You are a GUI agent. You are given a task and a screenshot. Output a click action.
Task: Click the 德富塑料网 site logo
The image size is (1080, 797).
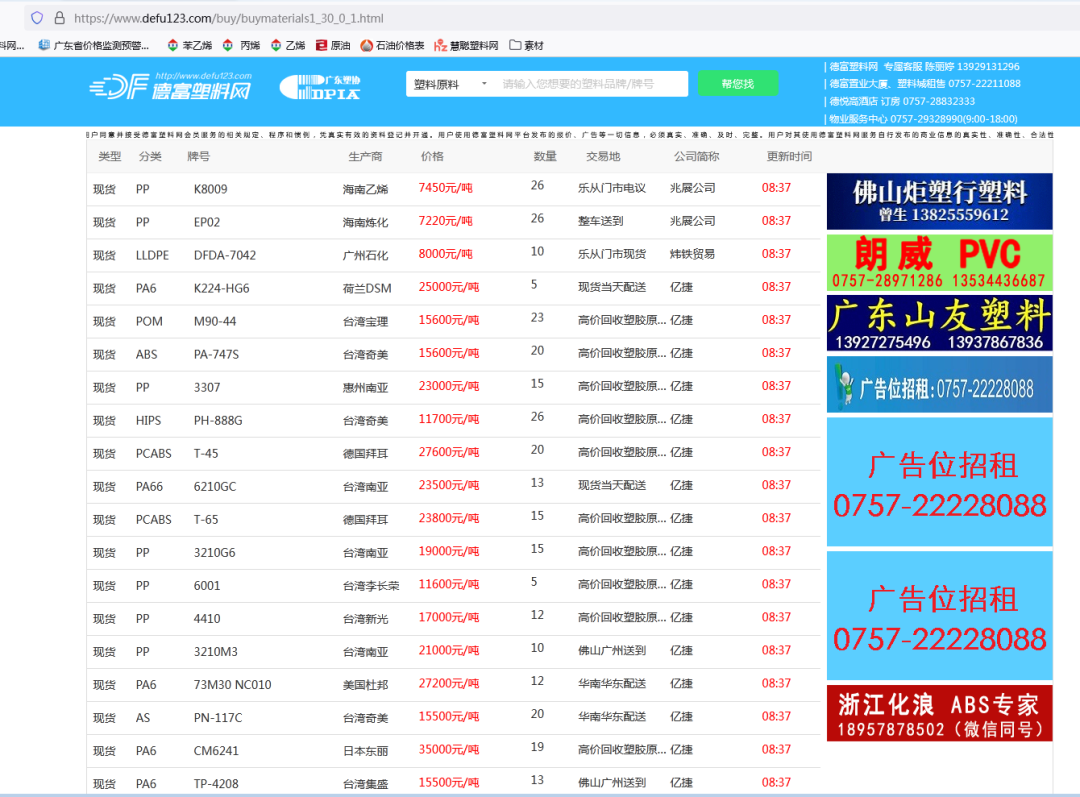point(171,86)
